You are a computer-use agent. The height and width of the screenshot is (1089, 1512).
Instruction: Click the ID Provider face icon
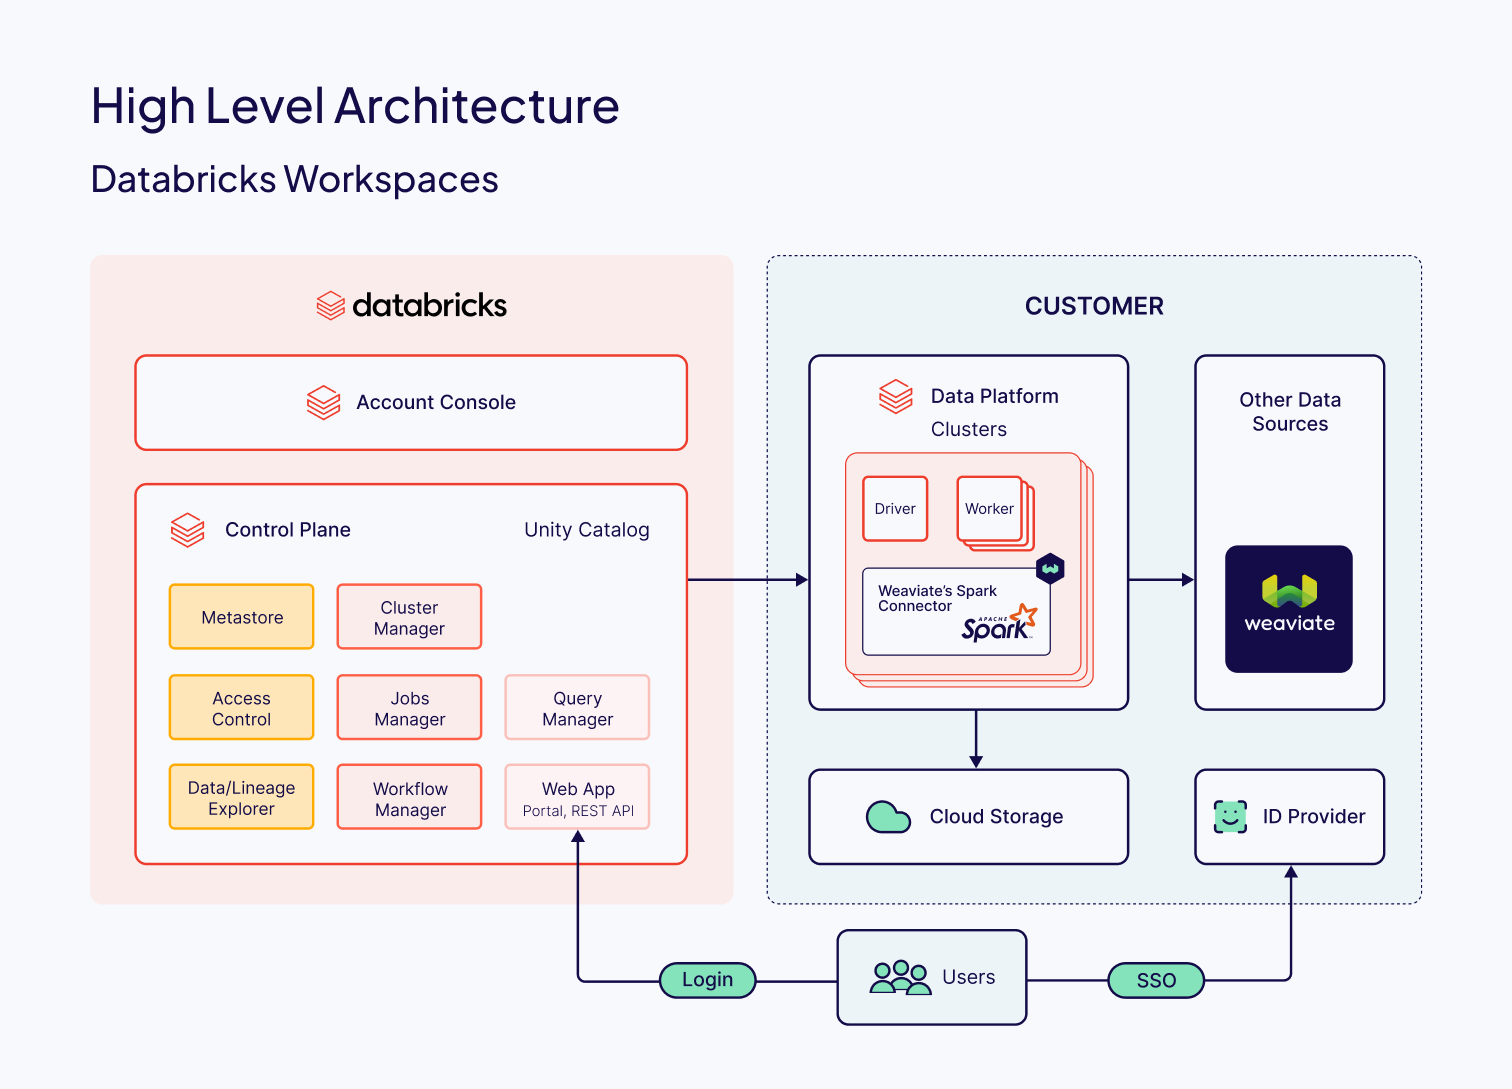tap(1230, 817)
